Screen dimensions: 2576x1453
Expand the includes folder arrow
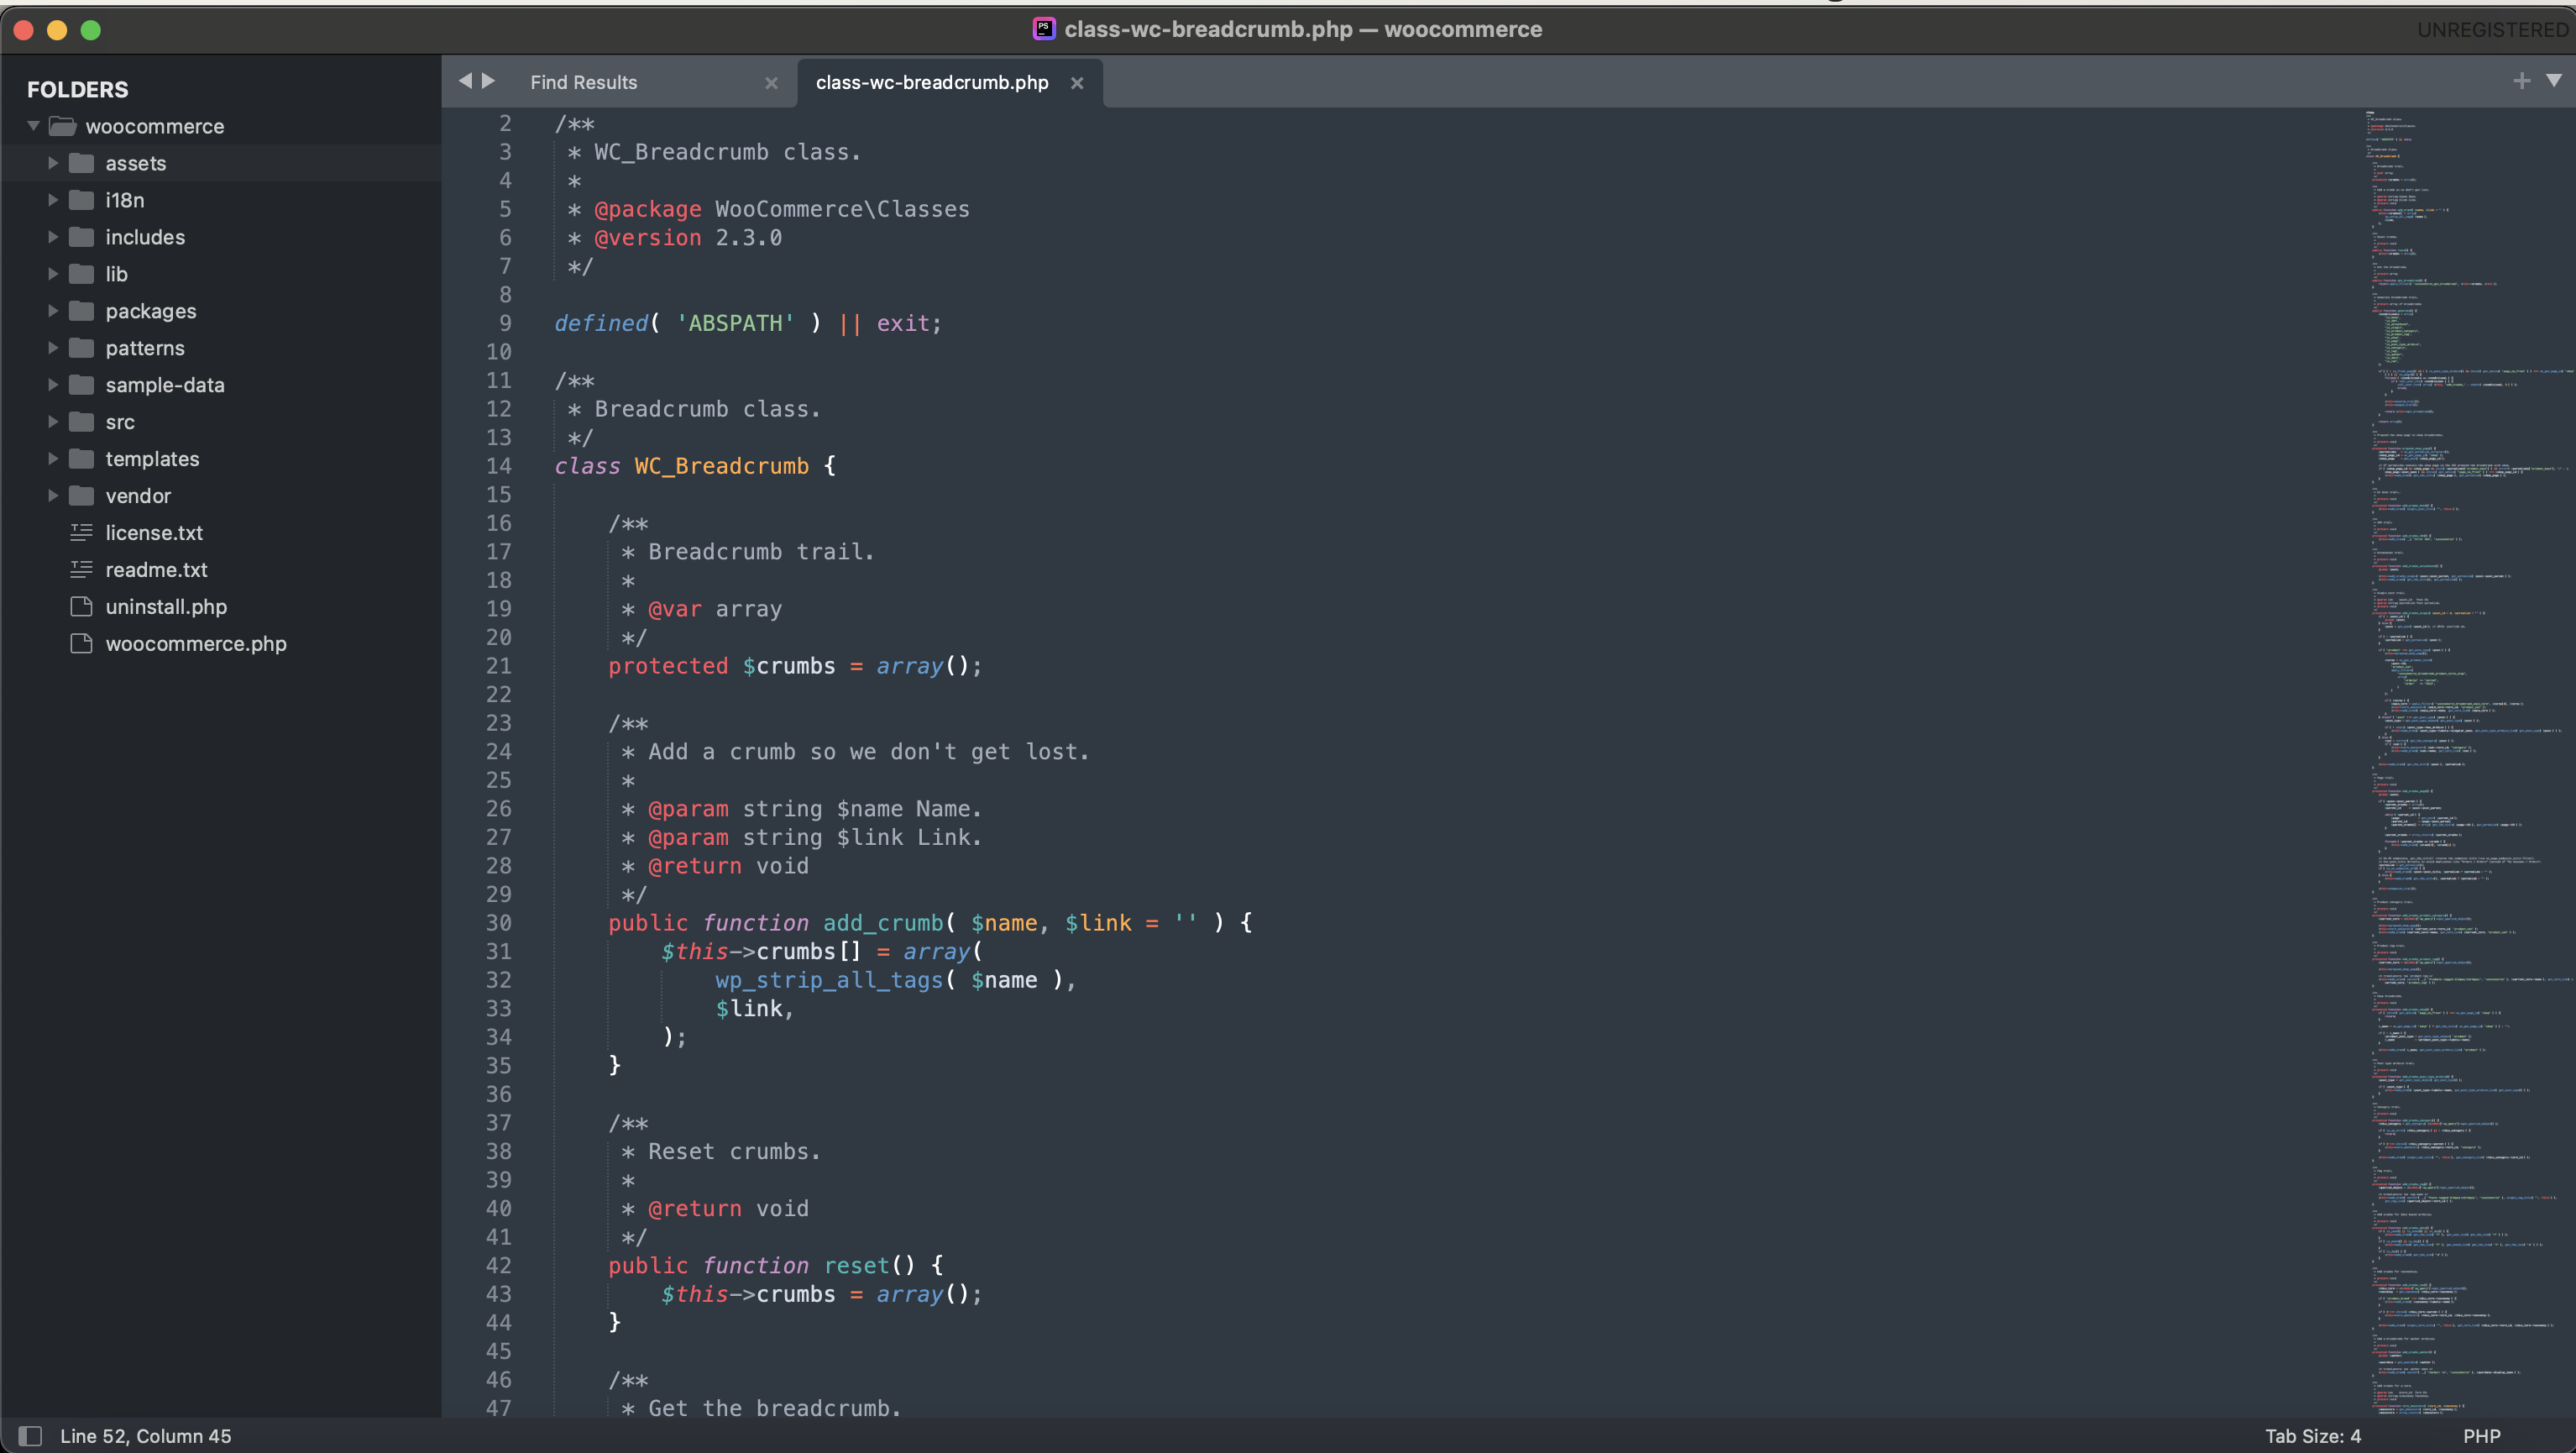[x=53, y=237]
